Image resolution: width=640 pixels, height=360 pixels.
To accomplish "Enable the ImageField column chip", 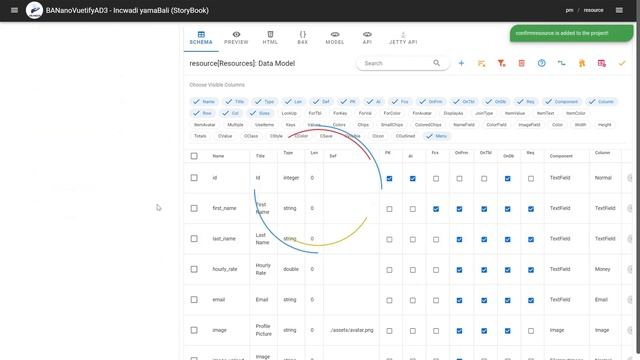I will [529, 124].
